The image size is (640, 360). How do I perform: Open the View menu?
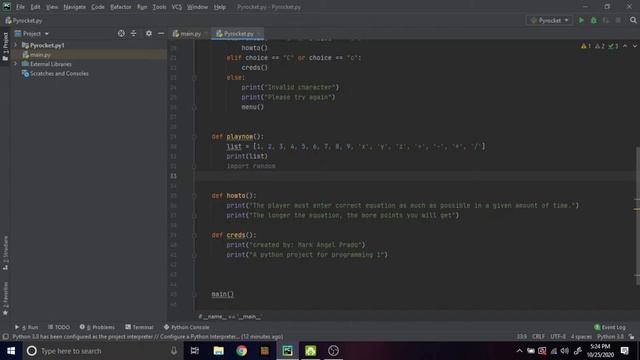(x=52, y=7)
